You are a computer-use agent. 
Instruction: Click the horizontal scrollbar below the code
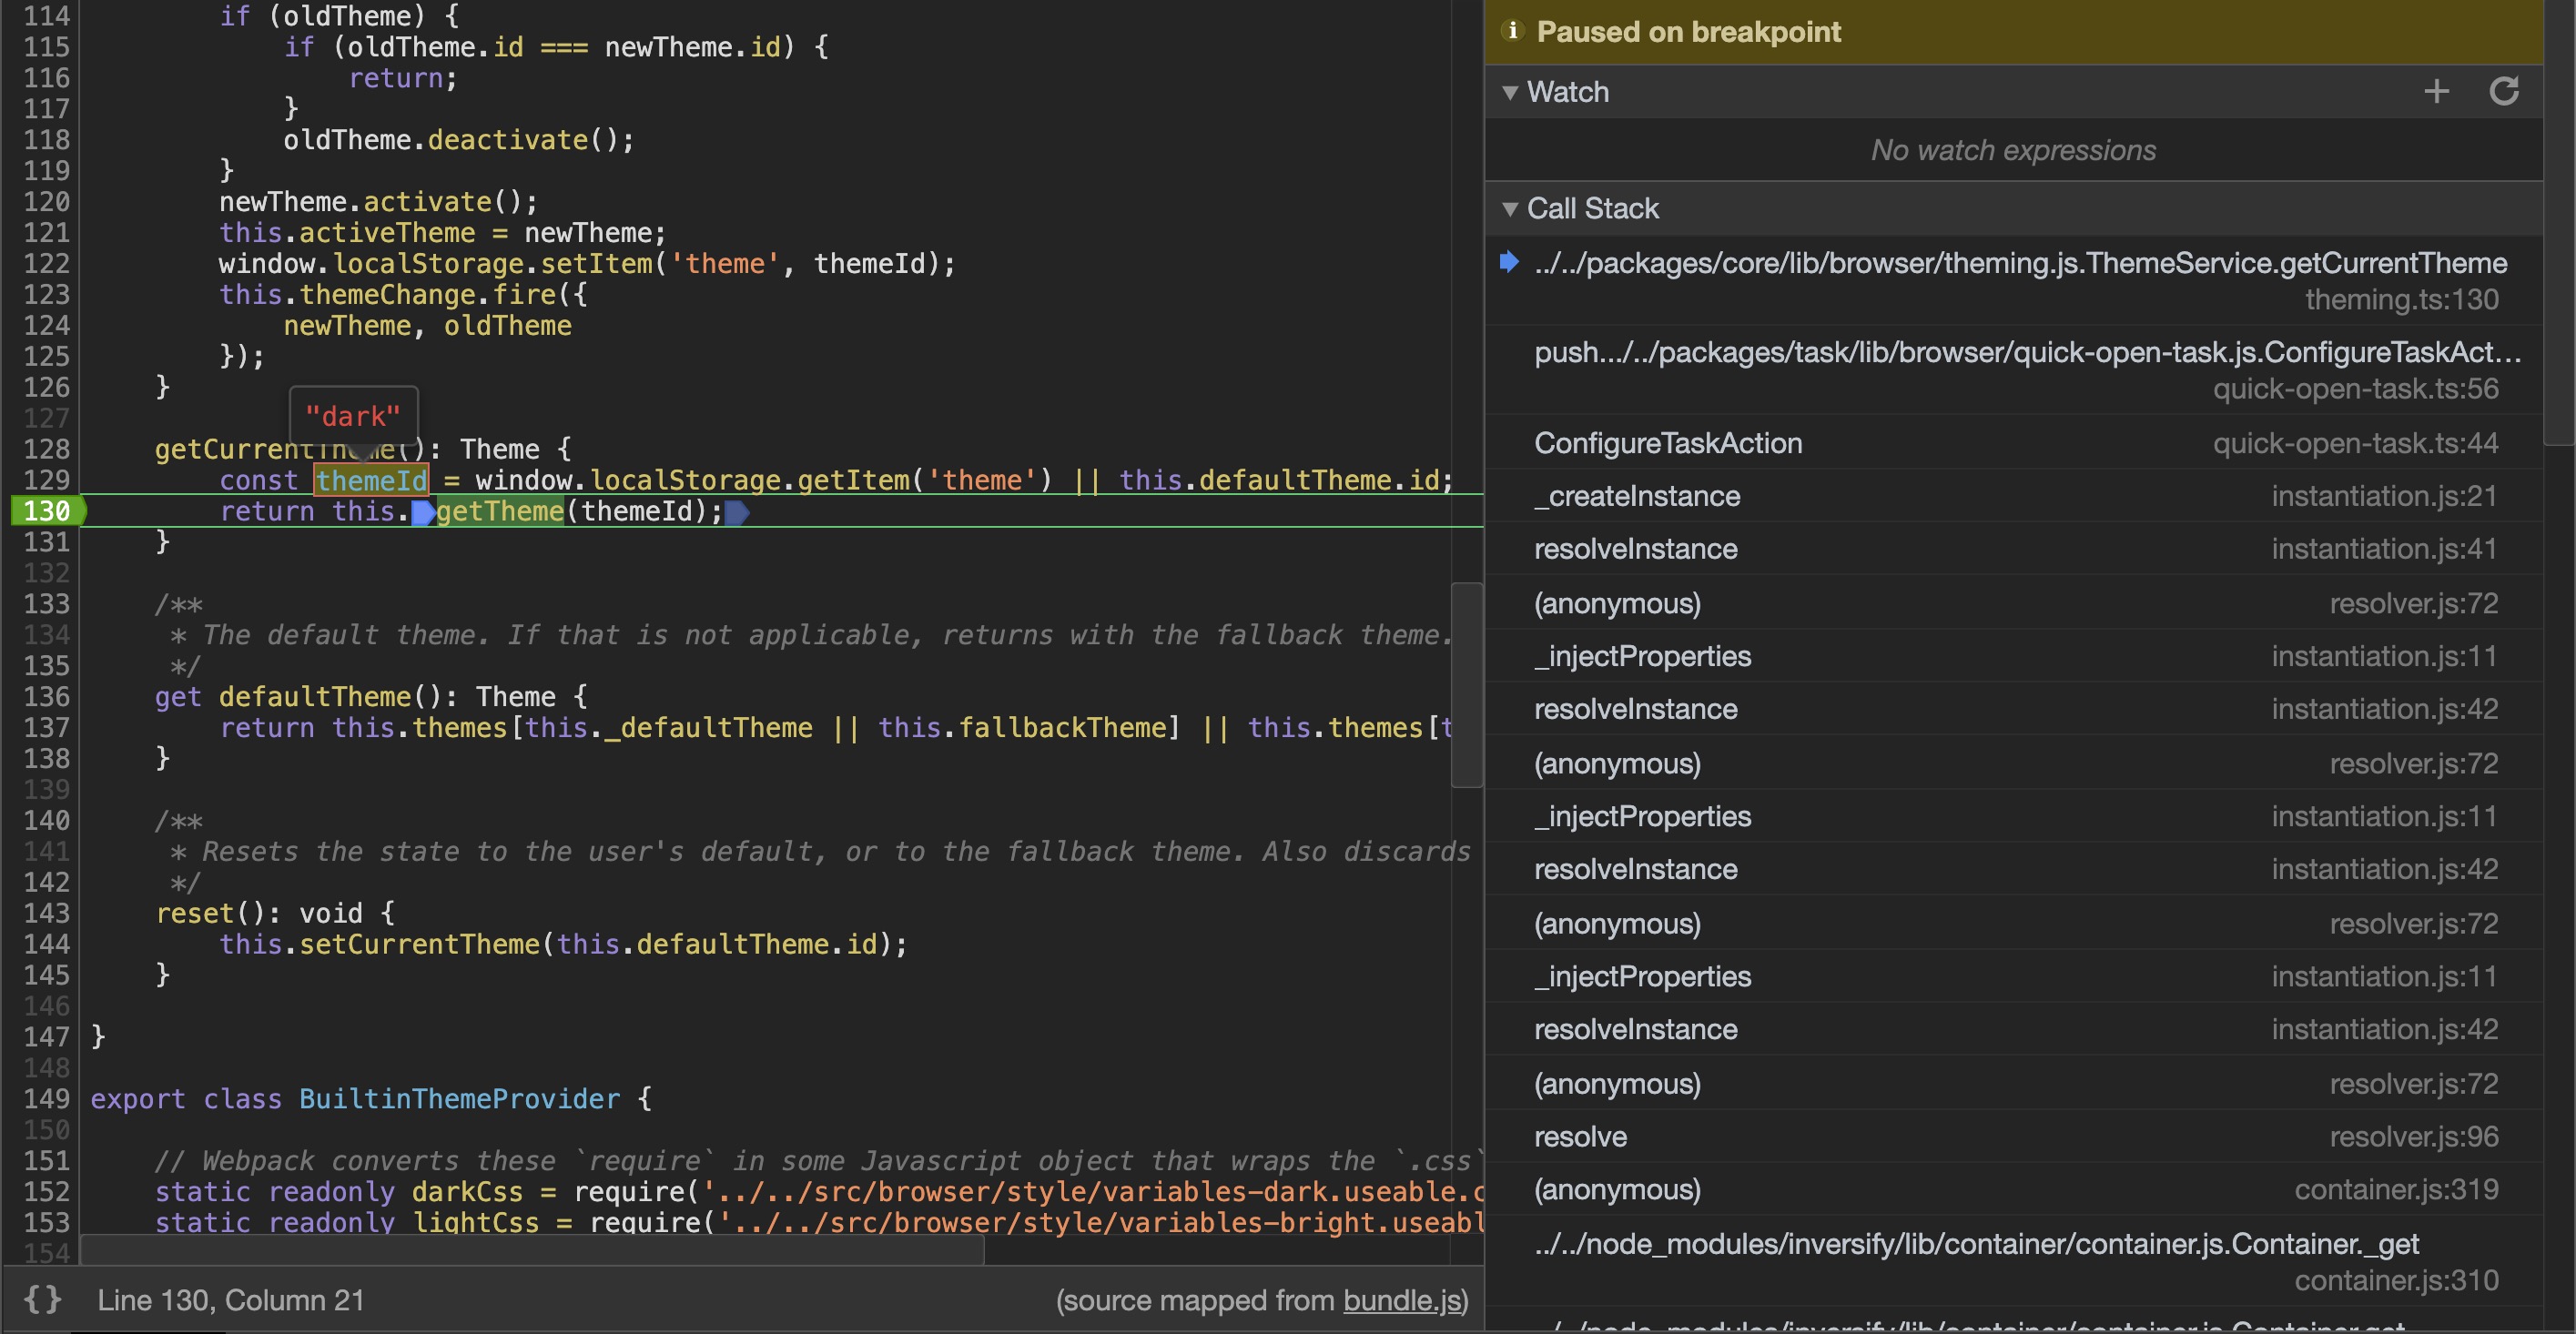pyautogui.click(x=530, y=1250)
